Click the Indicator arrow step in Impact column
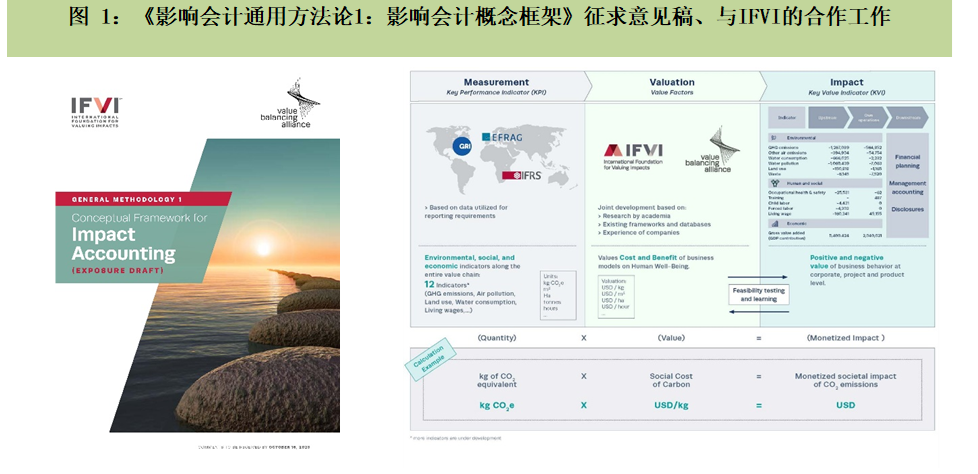The image size is (978, 474). click(x=786, y=117)
